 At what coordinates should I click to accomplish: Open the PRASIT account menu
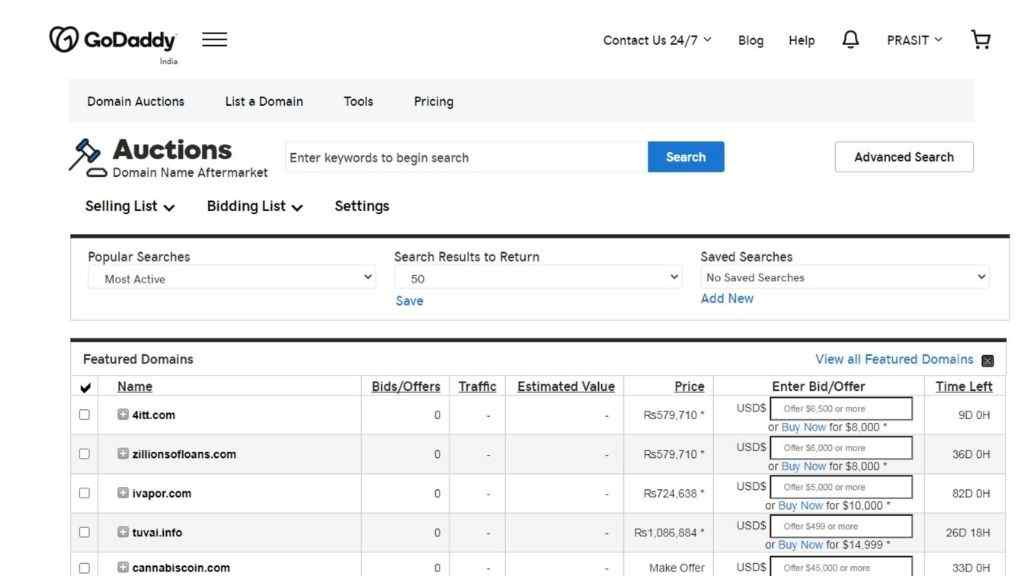pos(914,40)
